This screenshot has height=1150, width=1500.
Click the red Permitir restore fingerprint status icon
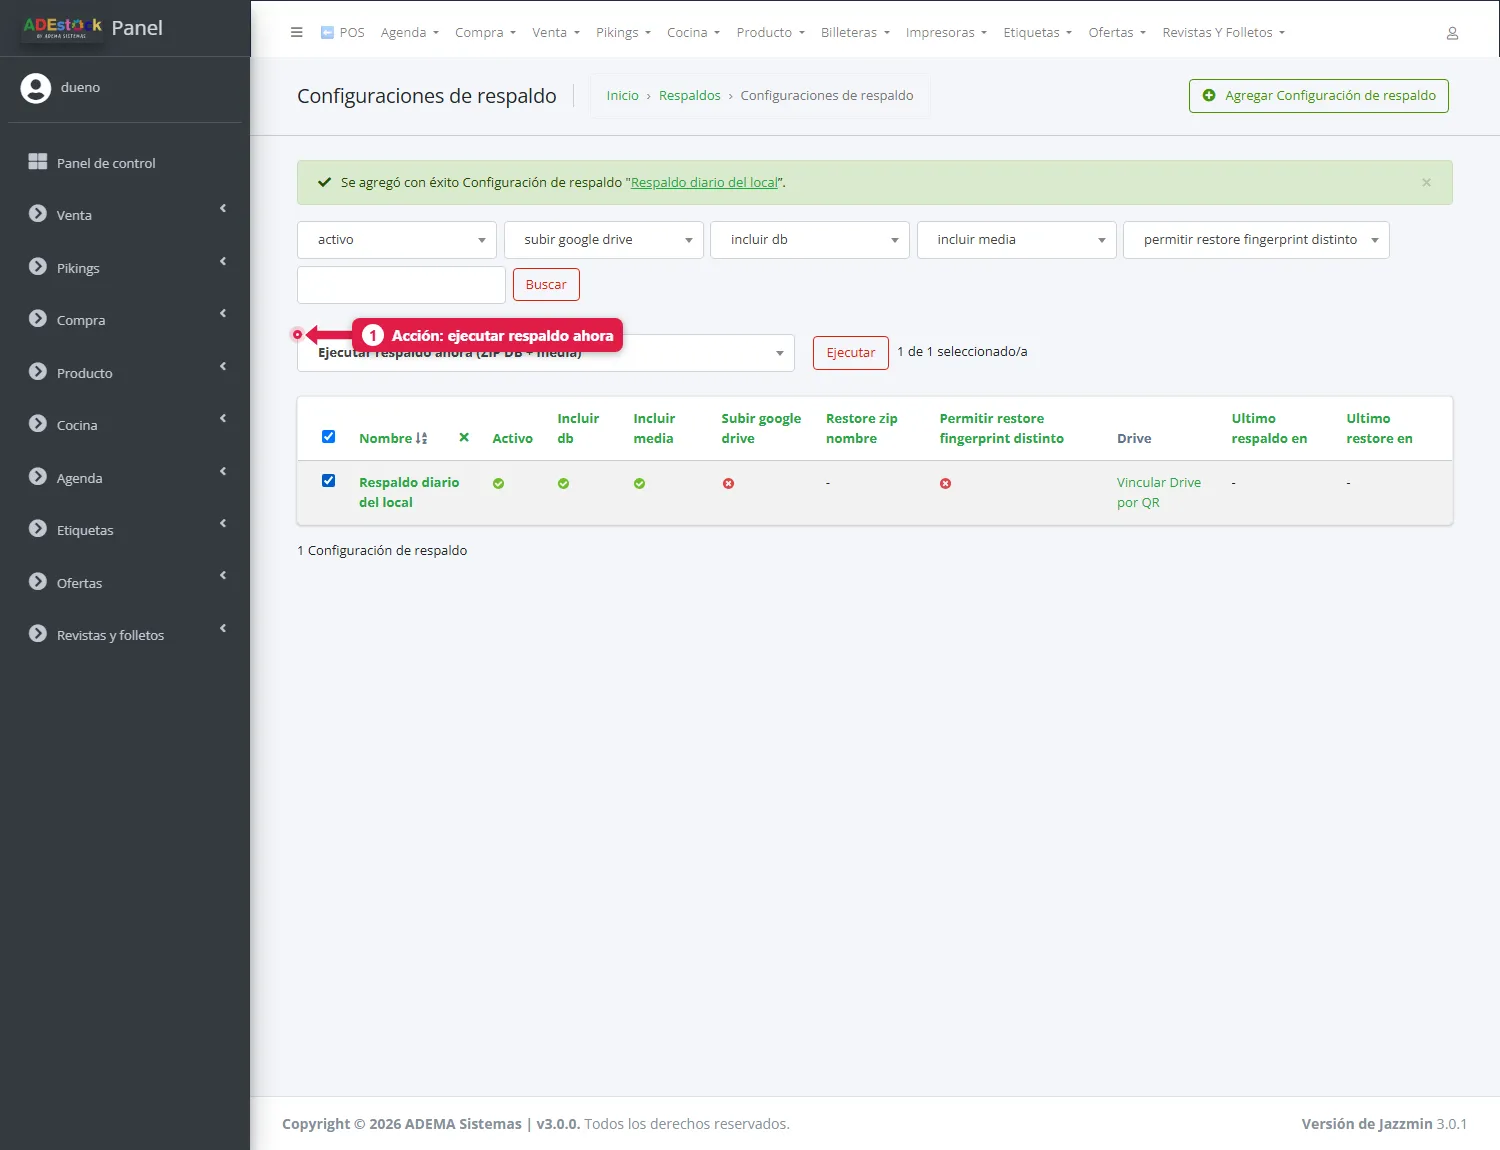coord(945,483)
